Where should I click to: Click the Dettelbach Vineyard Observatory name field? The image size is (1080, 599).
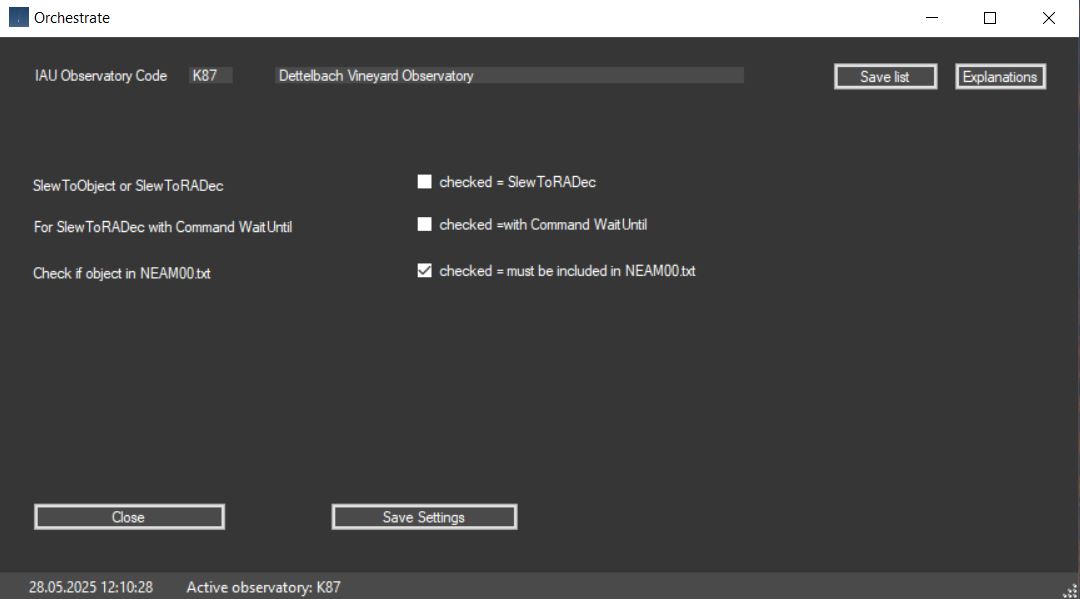pos(508,76)
